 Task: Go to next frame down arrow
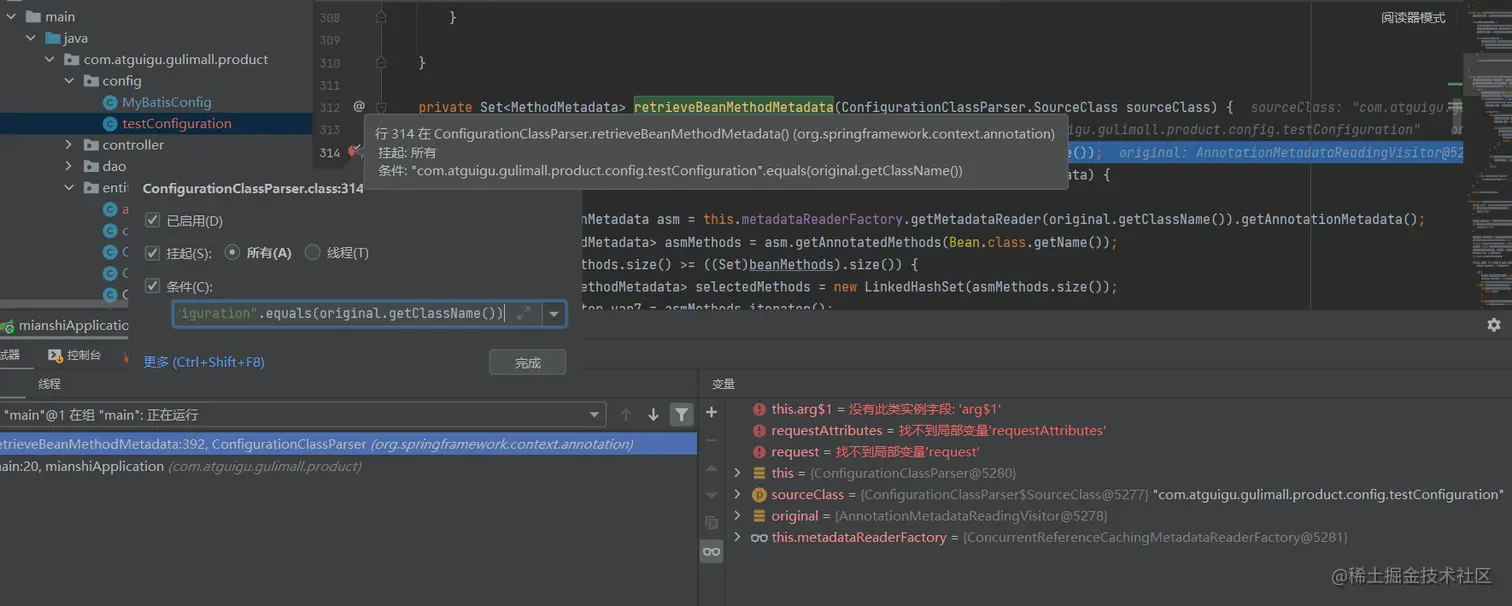point(653,414)
